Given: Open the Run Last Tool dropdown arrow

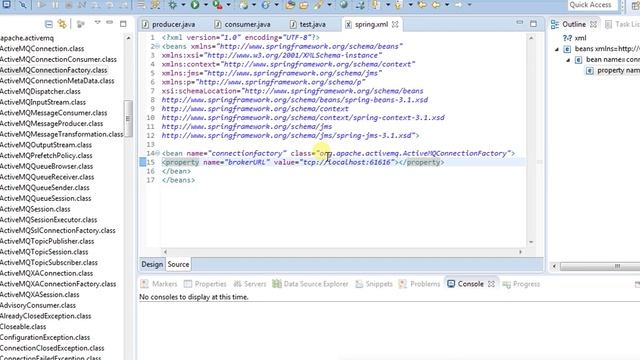Looking at the screenshot, I should [x=228, y=5].
